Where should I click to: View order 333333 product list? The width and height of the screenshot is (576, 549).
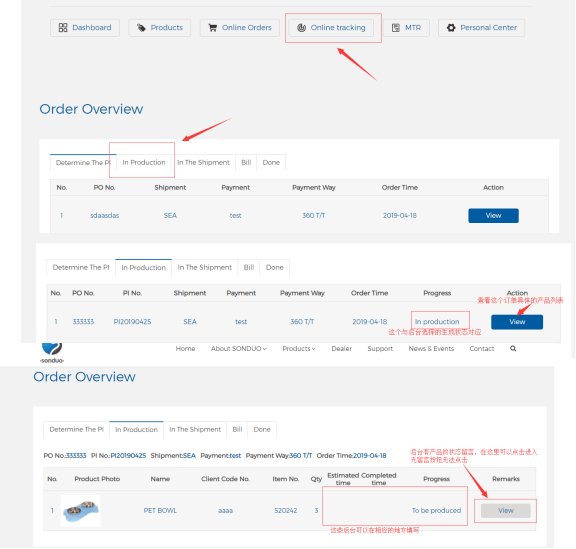point(516,322)
